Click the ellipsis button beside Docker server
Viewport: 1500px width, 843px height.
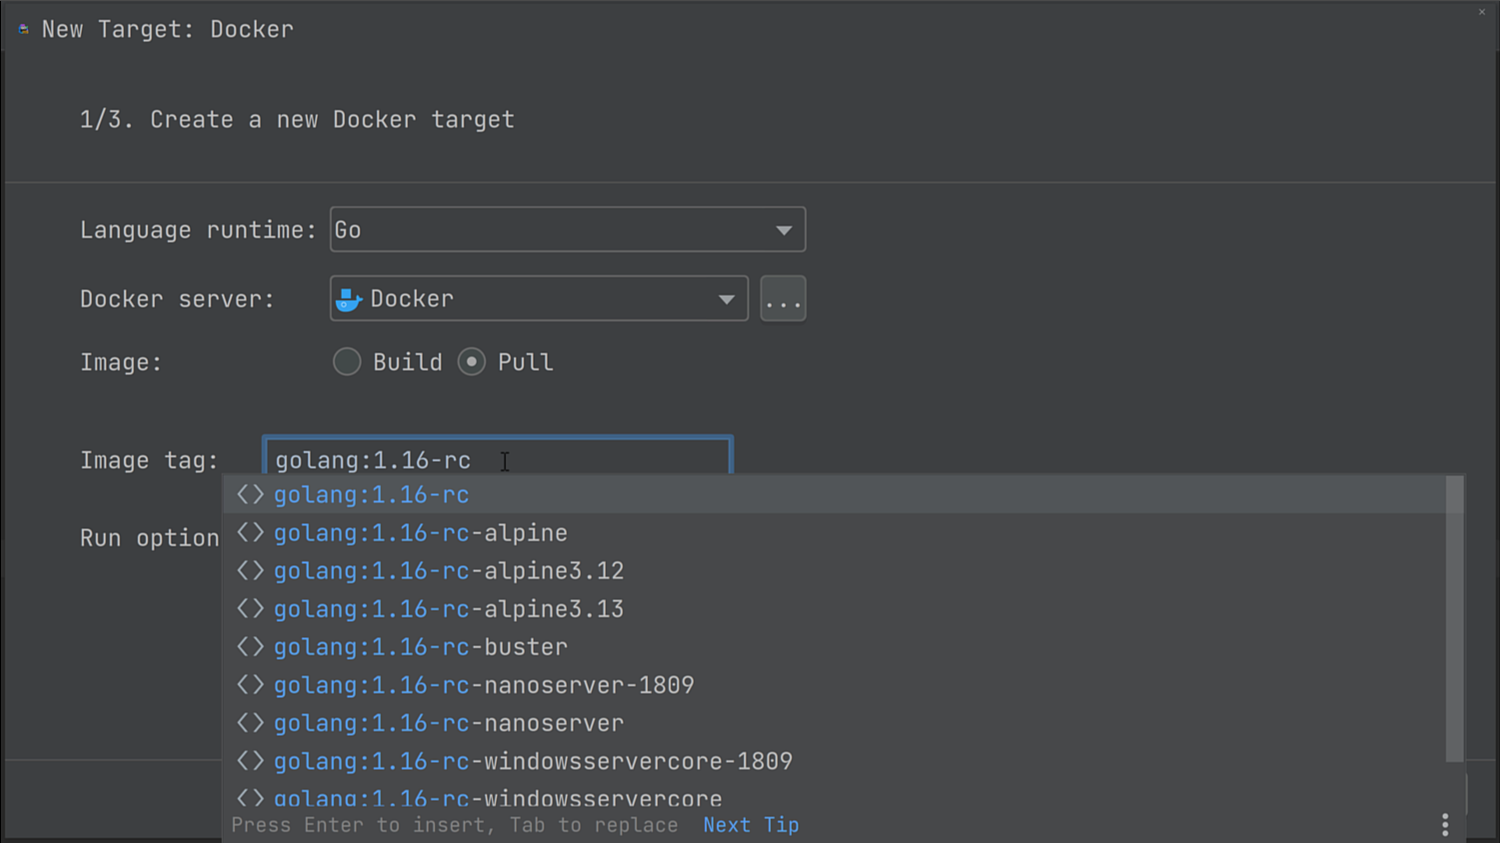coord(783,299)
